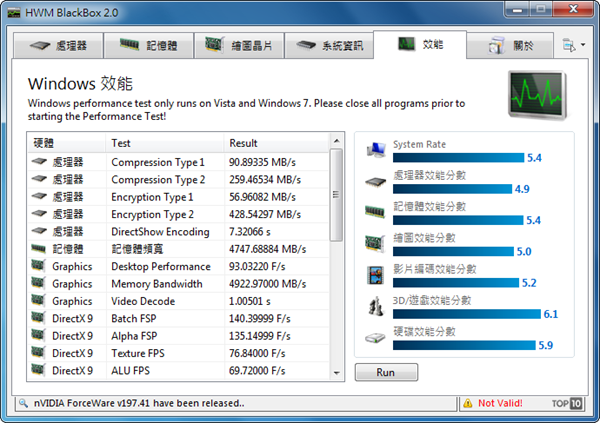
Task: Select the 4922.97000 MB/s result value
Action: [267, 284]
